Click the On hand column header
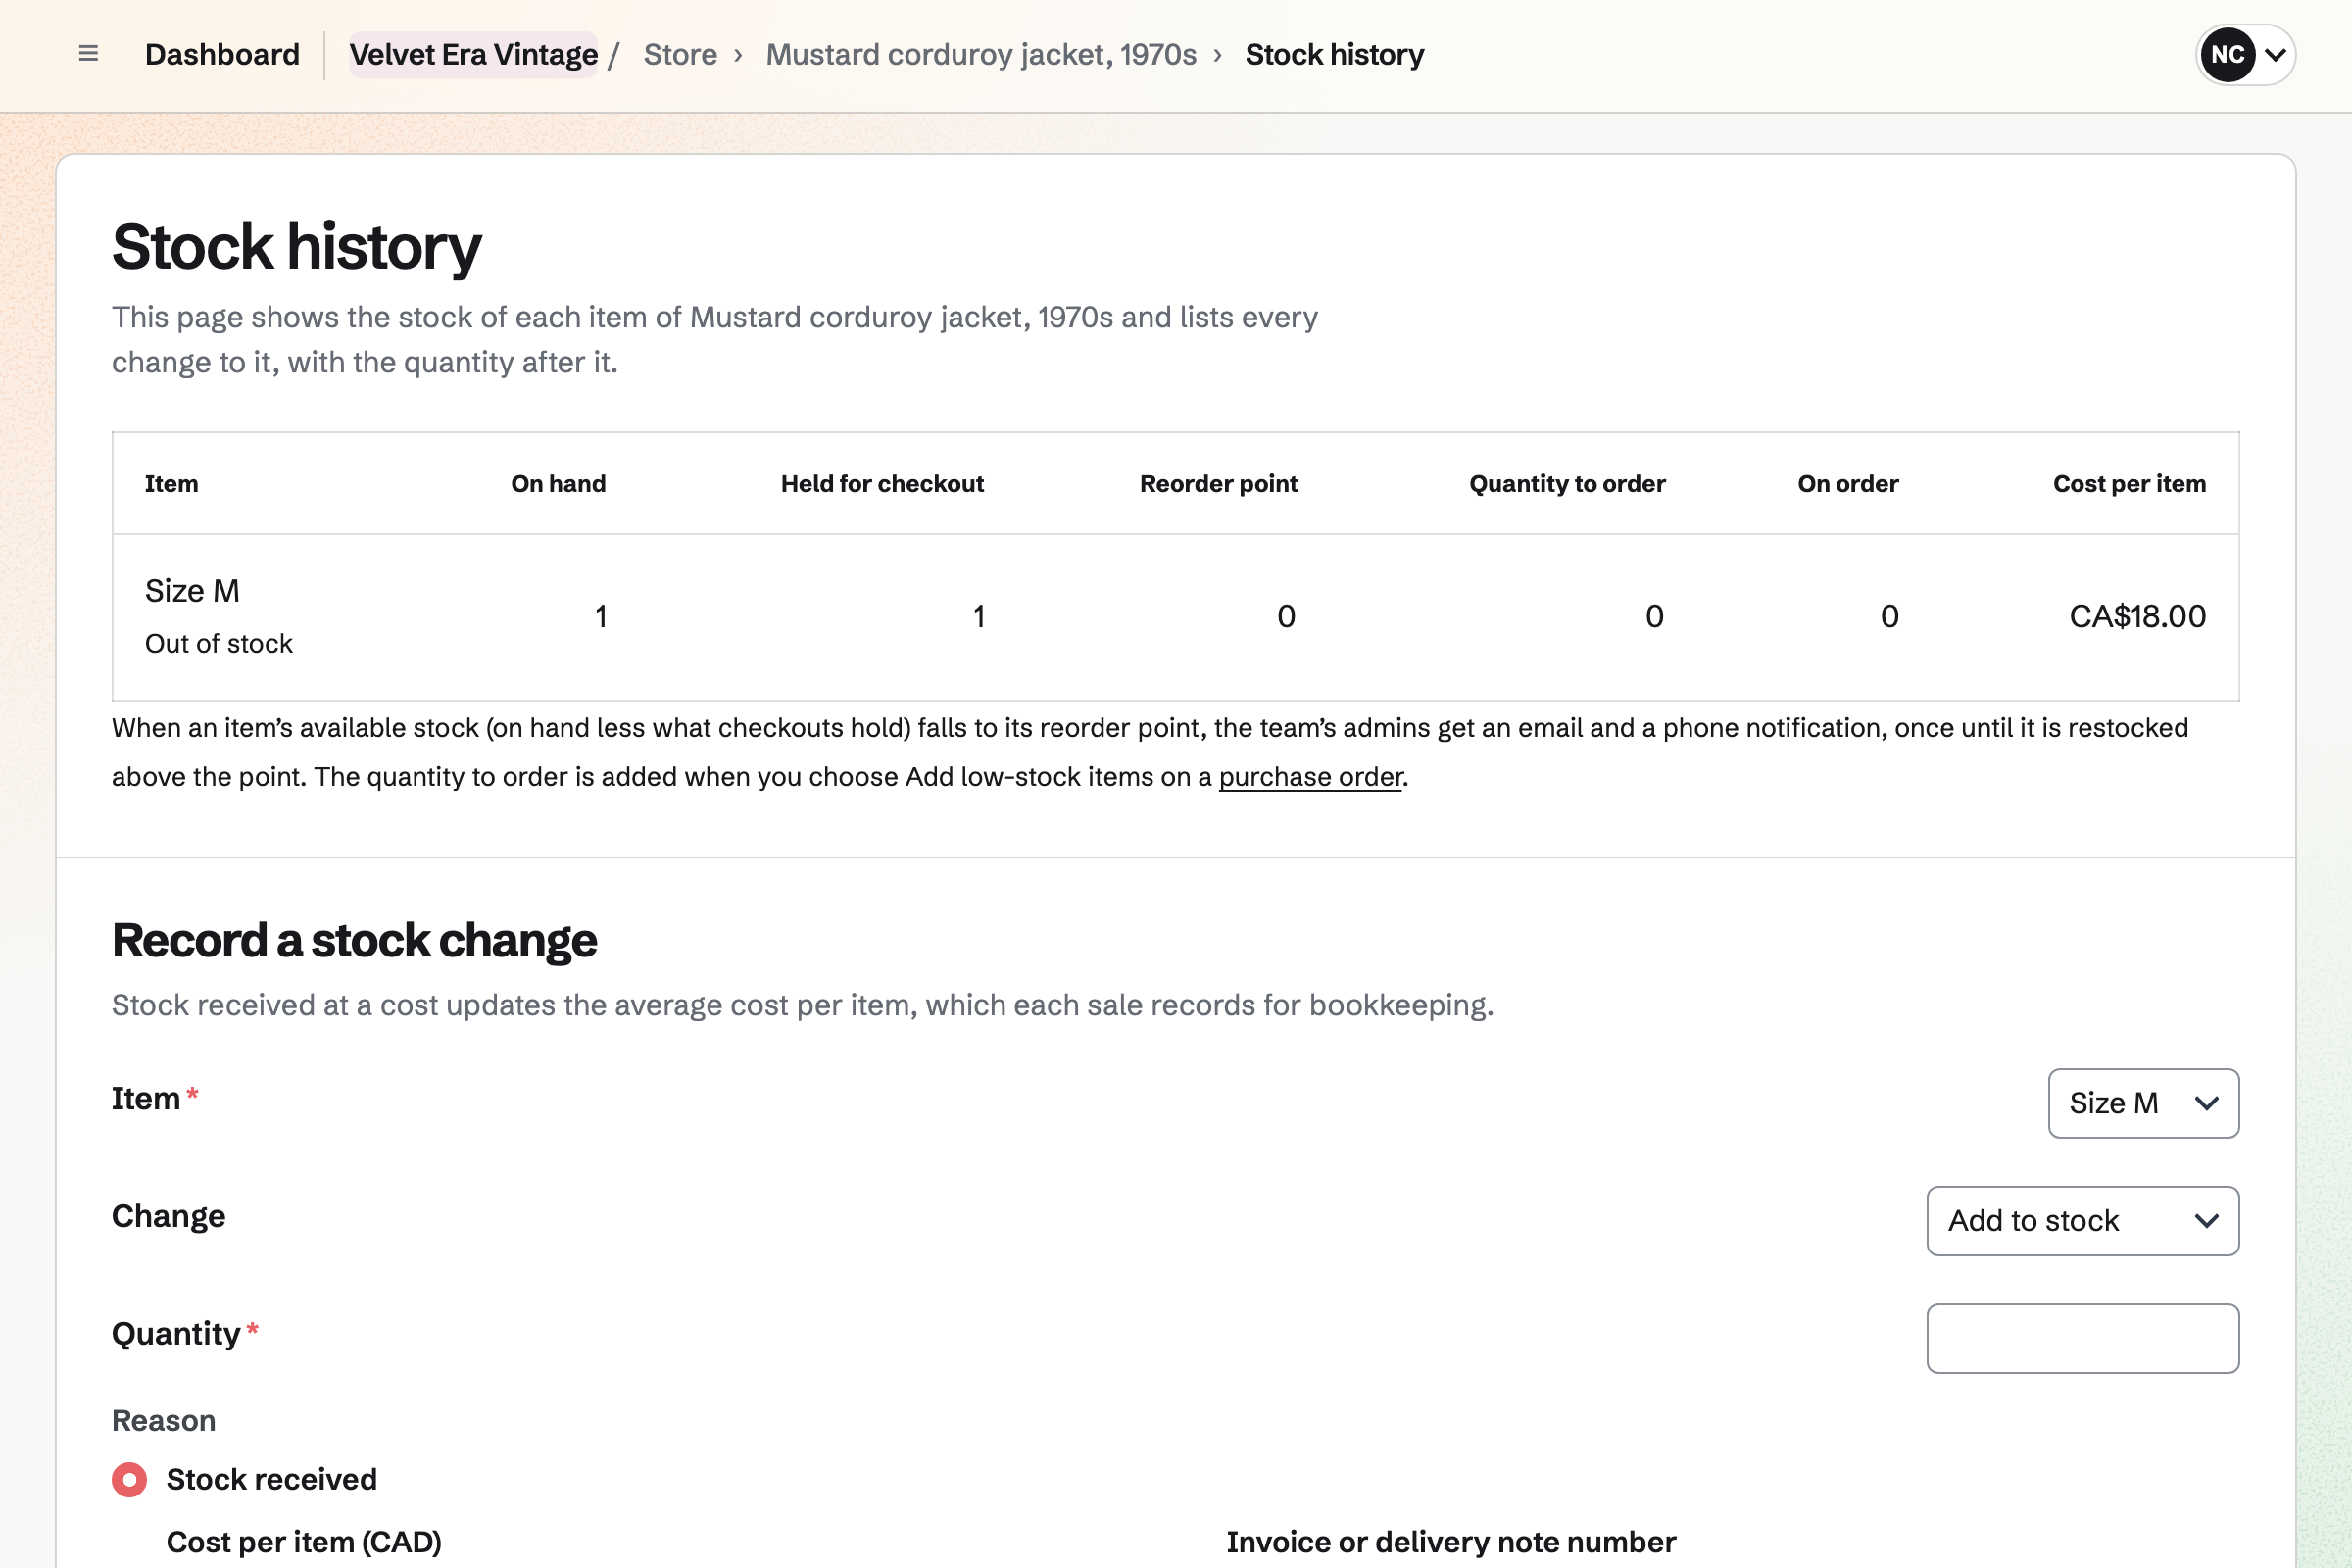This screenshot has width=2352, height=1568. [x=558, y=484]
